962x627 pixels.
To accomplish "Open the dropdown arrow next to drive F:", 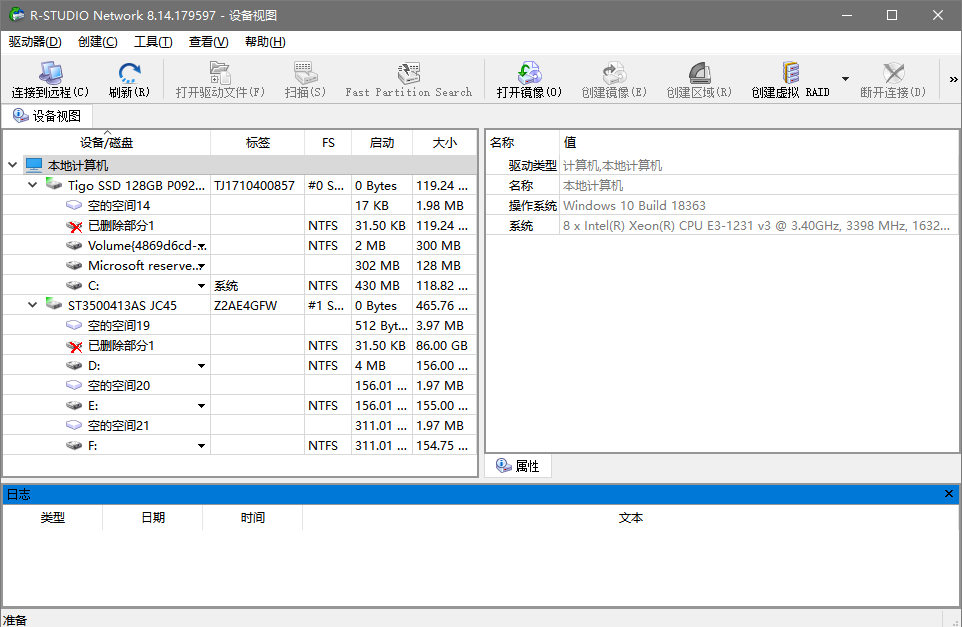I will point(200,445).
